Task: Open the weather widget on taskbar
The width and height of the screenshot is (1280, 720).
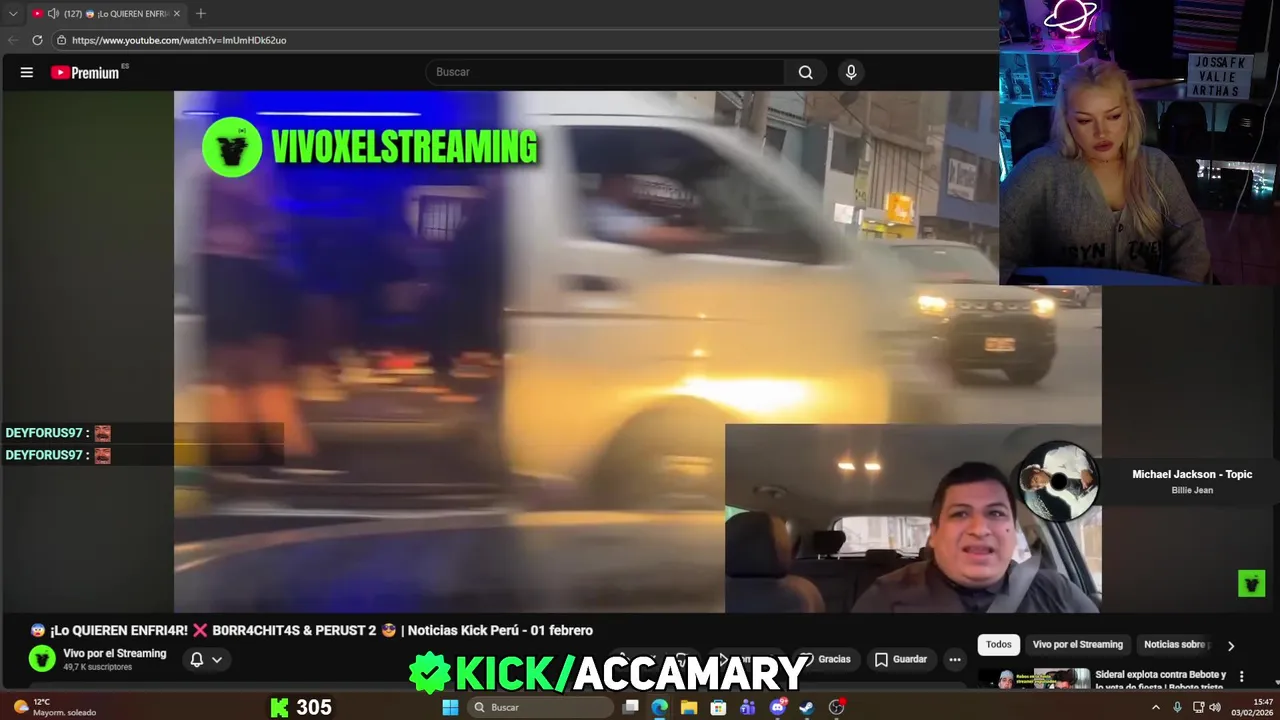Action: point(55,707)
